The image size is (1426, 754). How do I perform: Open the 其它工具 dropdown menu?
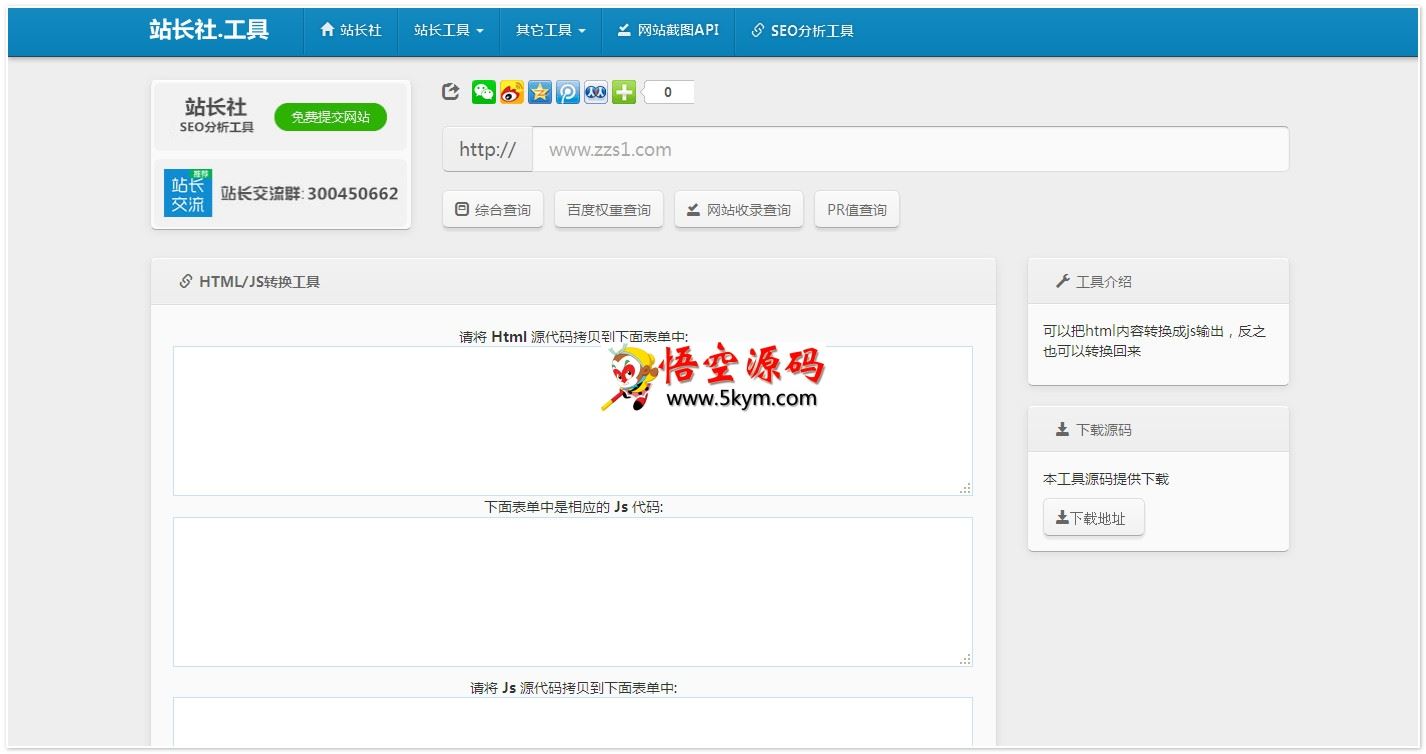pyautogui.click(x=551, y=31)
